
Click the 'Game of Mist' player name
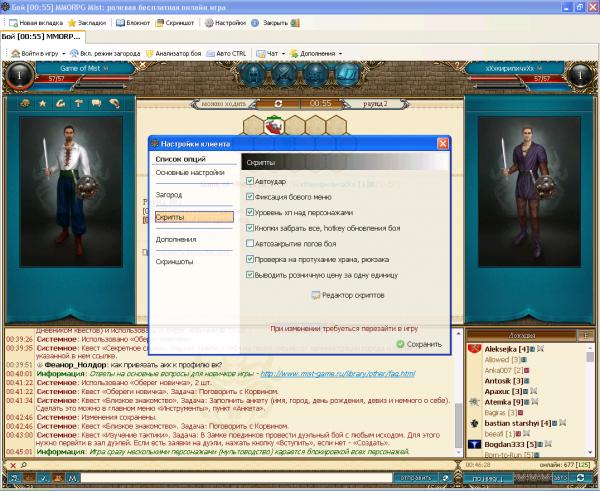tap(80, 69)
